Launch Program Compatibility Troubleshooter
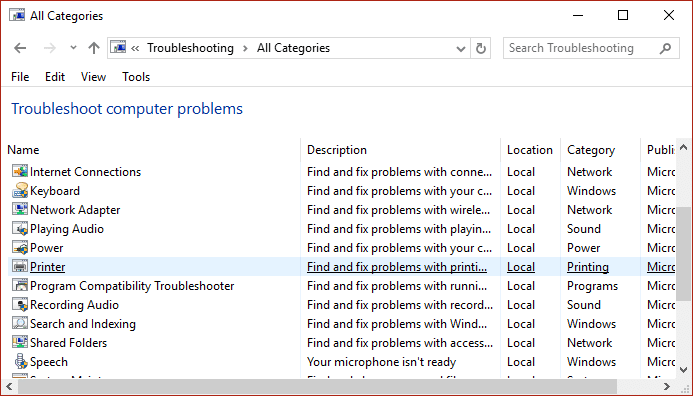This screenshot has height=396, width=693. click(132, 286)
